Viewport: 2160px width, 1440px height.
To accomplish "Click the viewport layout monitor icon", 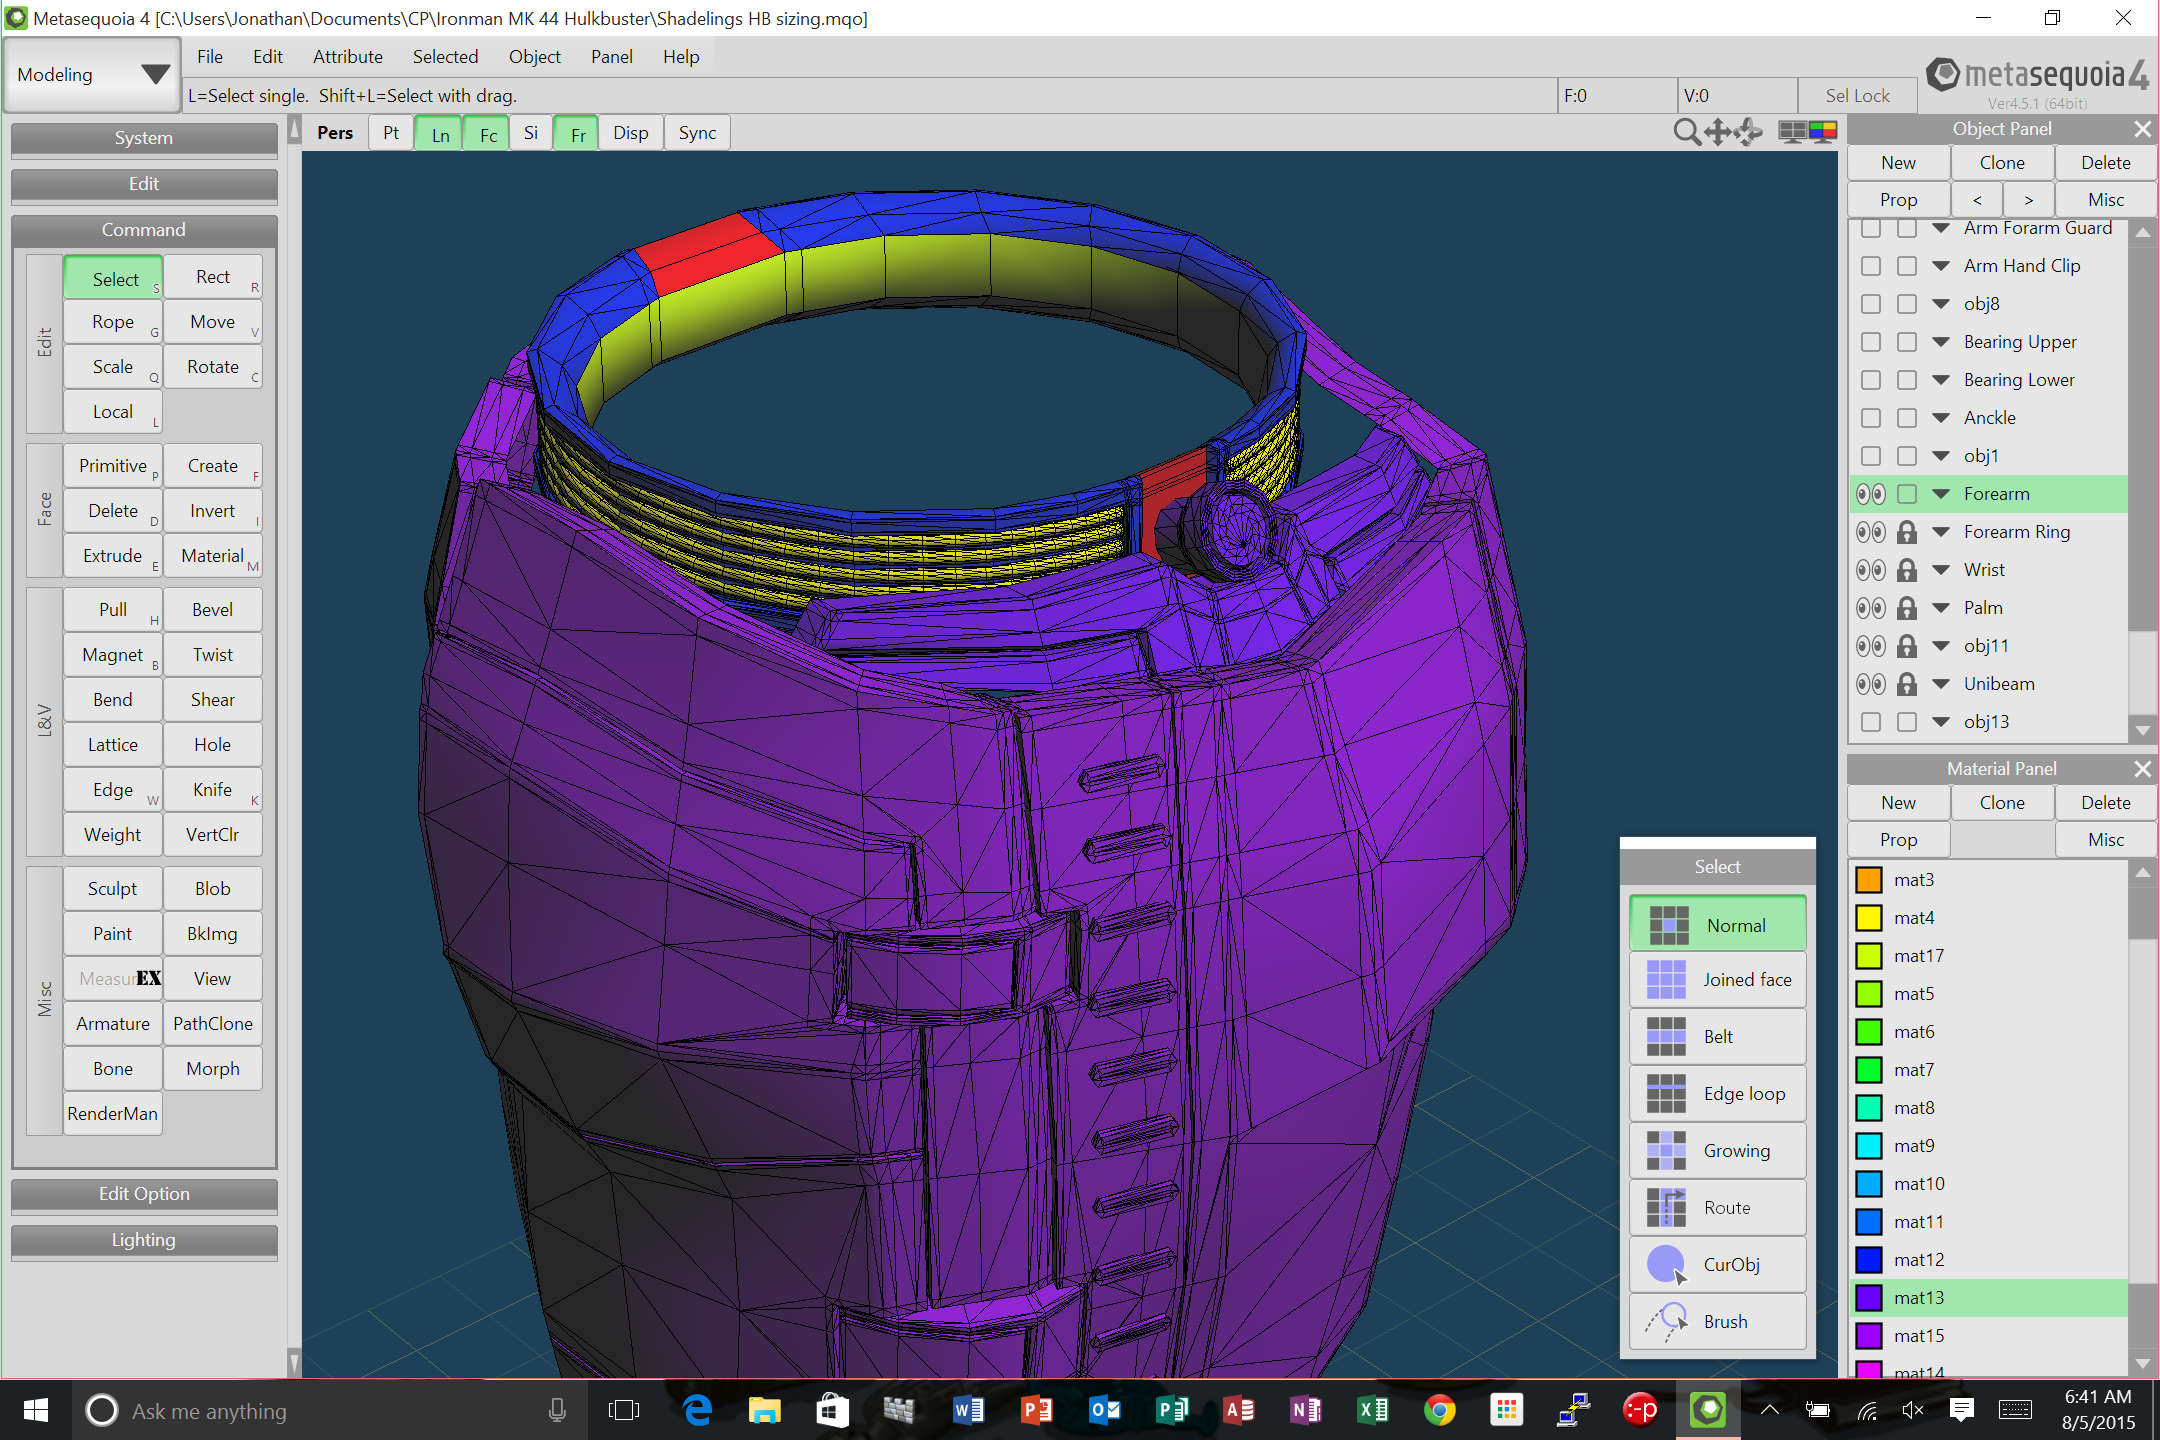I will click(1792, 132).
